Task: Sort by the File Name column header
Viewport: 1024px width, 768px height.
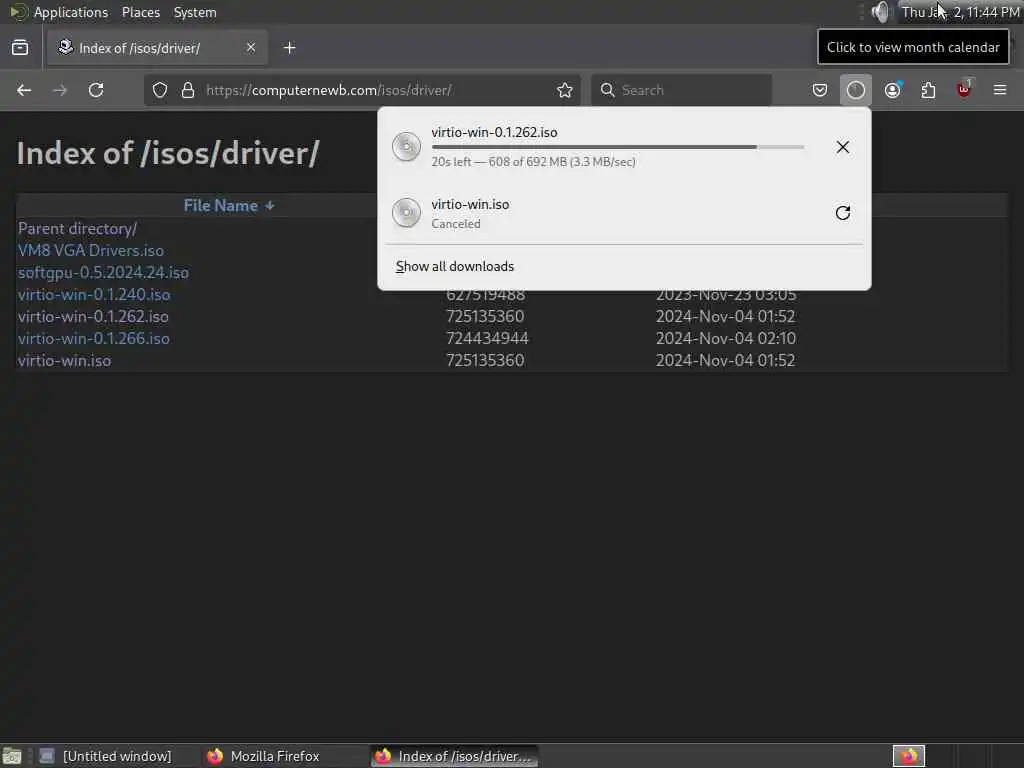Action: (229, 206)
